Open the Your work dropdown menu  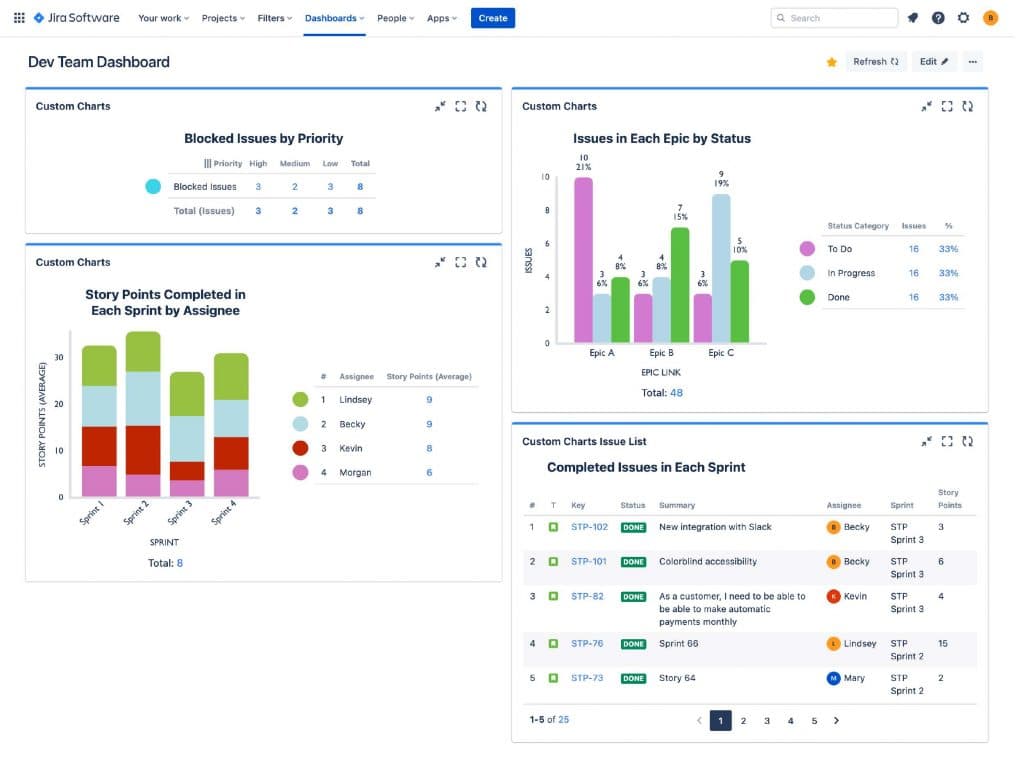(x=163, y=18)
